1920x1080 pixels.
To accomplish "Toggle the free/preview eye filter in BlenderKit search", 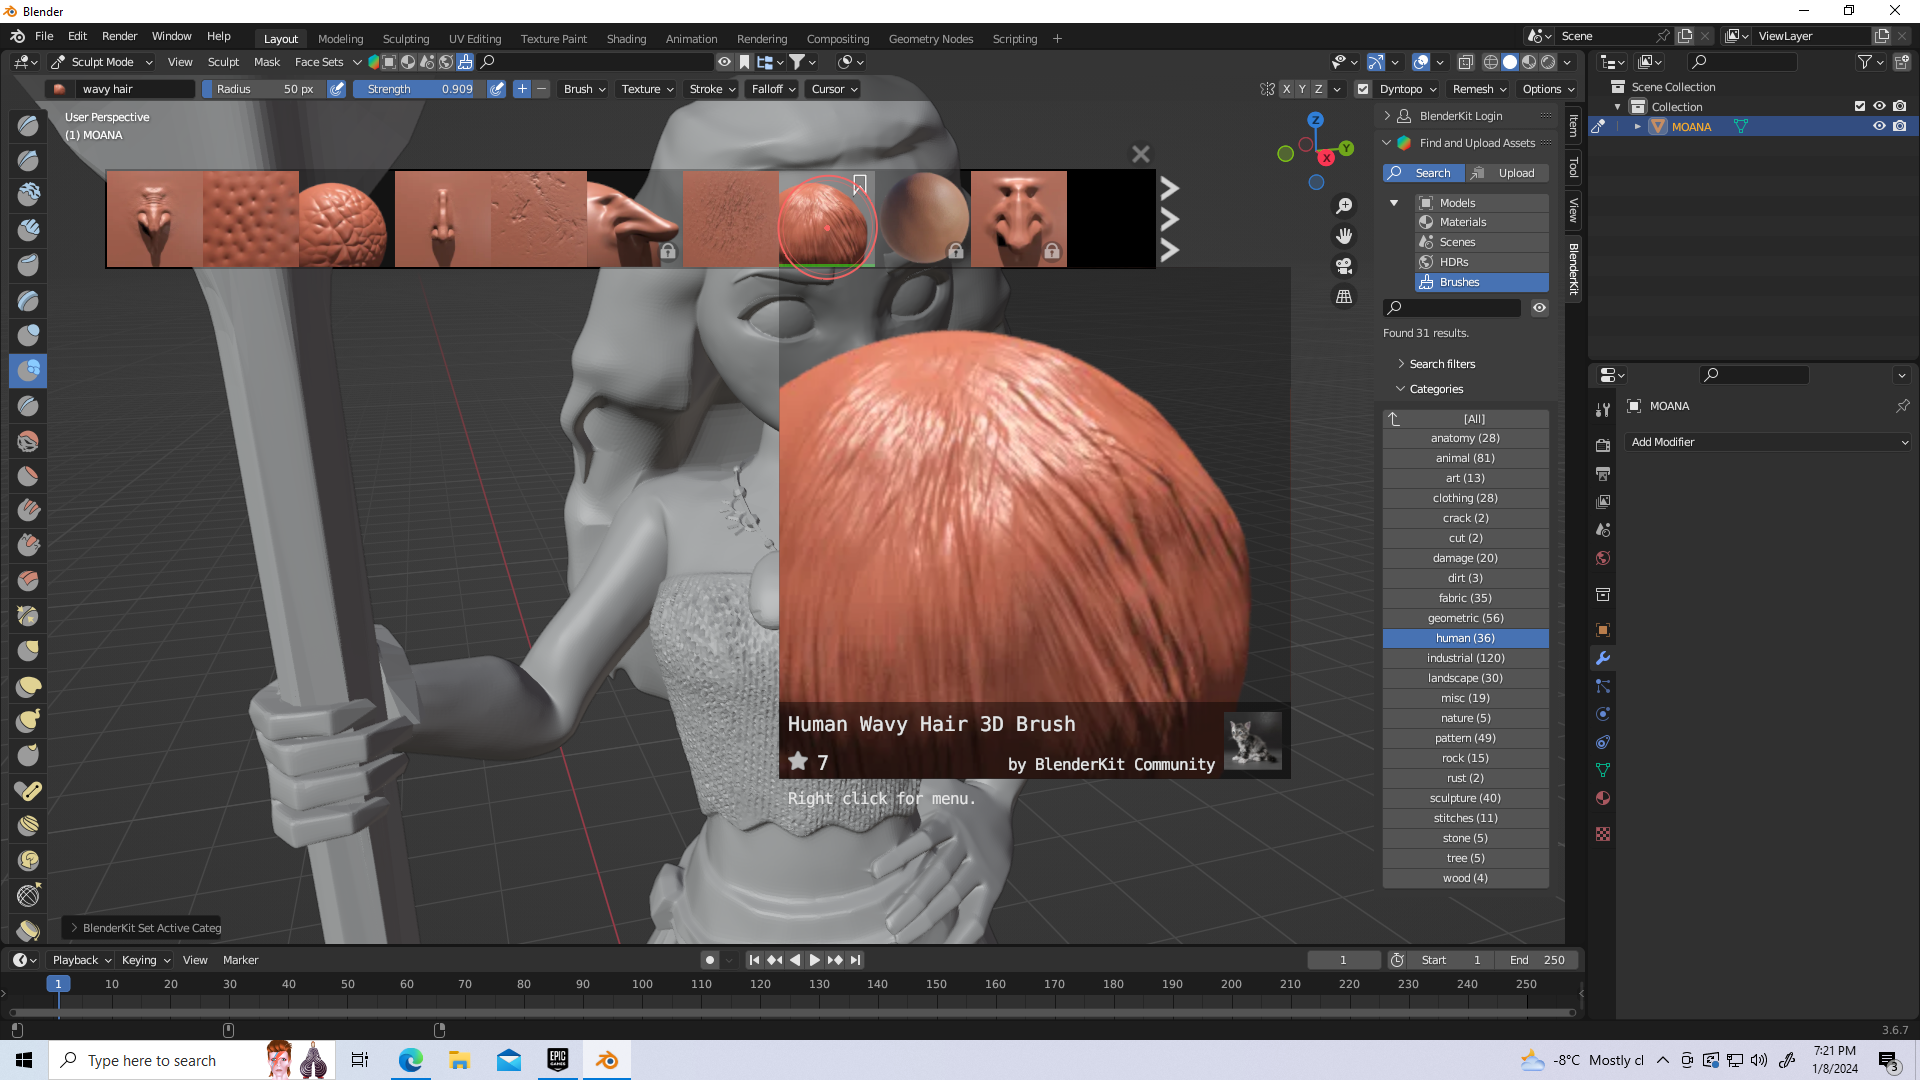I will click(x=1538, y=307).
